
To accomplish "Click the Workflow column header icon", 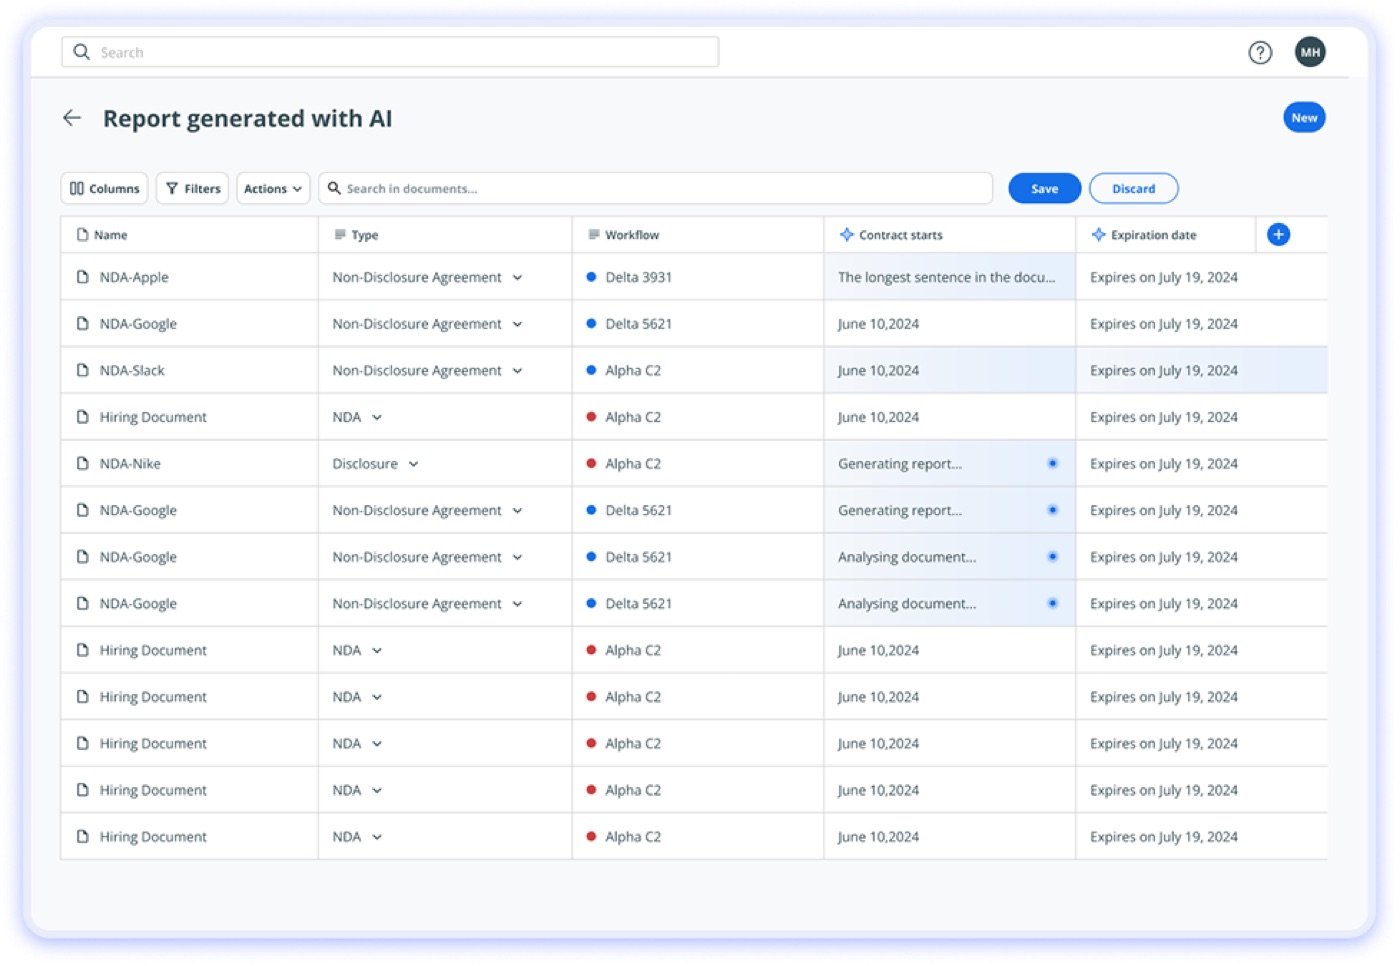I will (x=594, y=235).
